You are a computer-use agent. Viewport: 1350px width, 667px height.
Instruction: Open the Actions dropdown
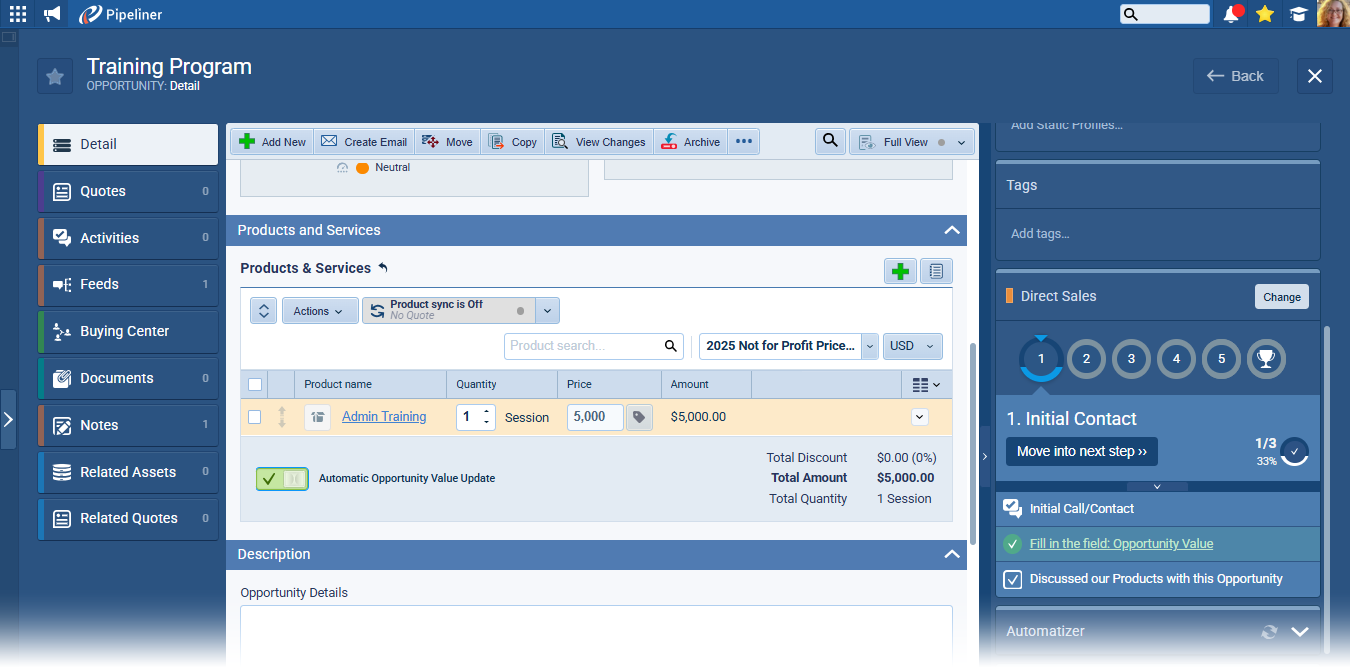pyautogui.click(x=319, y=311)
